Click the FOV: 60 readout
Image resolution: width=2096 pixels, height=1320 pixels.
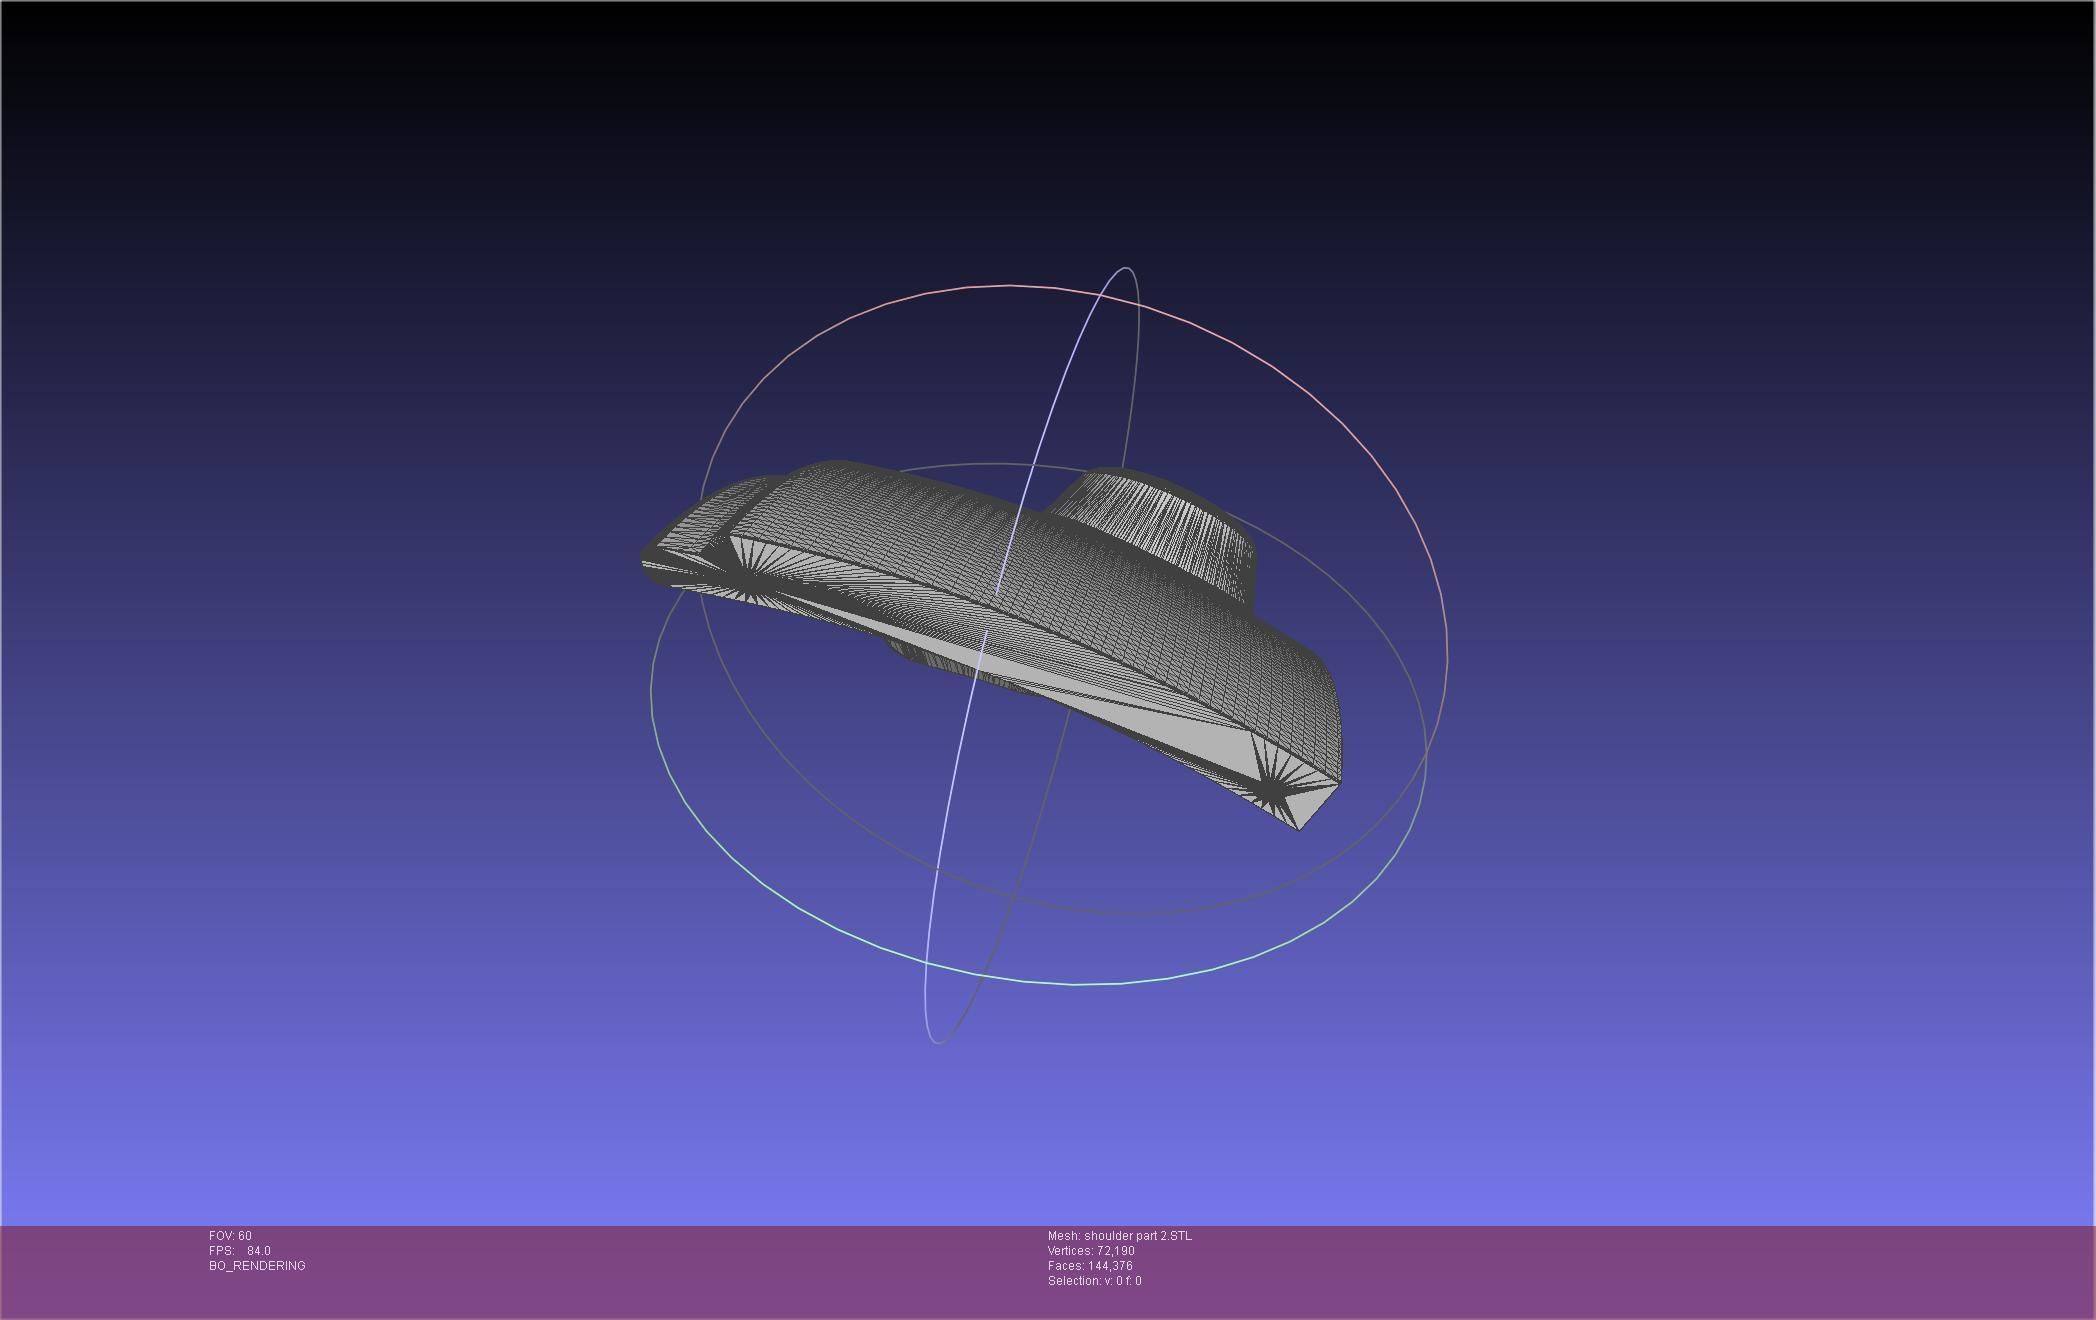tap(230, 1236)
